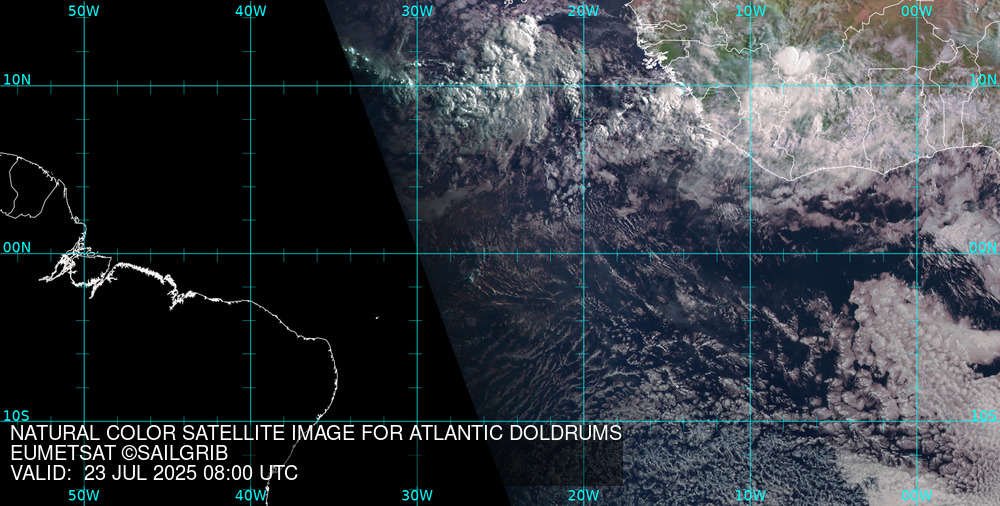Click the "VALID: 23 JUL 2025 08:00 UTC" timestamp

pyautogui.click(x=154, y=473)
